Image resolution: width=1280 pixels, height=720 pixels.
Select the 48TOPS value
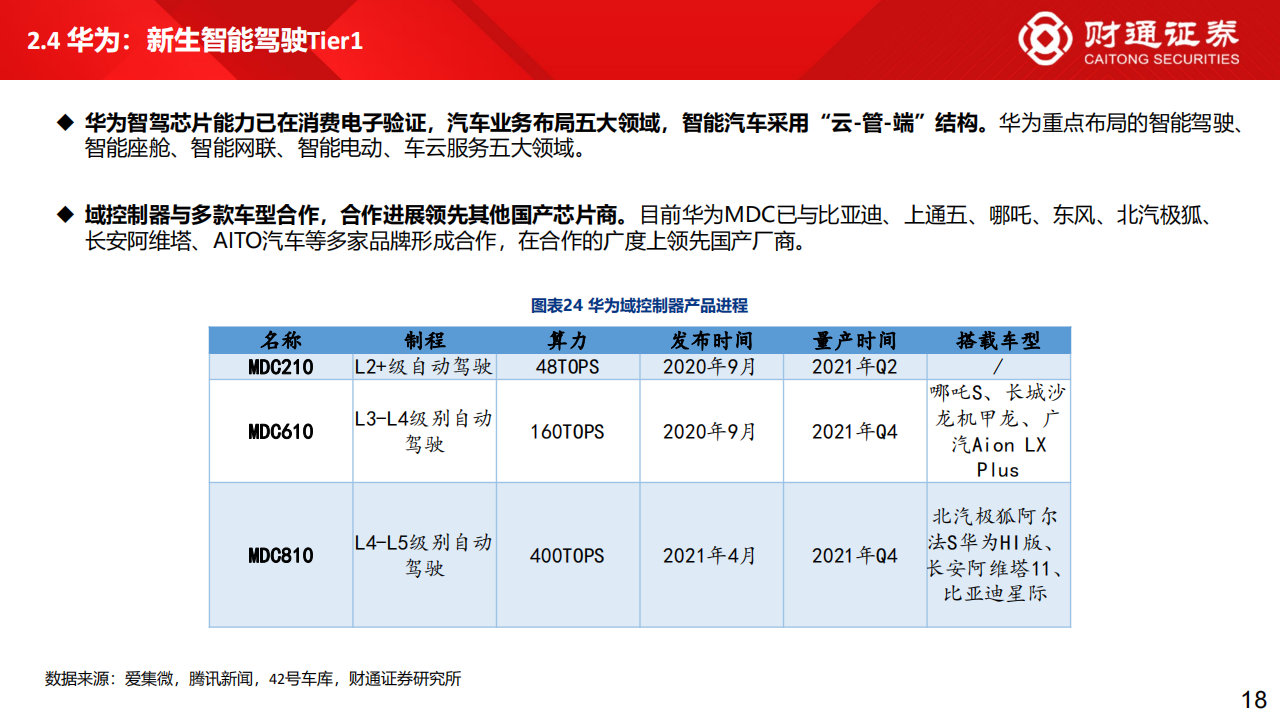pyautogui.click(x=567, y=367)
